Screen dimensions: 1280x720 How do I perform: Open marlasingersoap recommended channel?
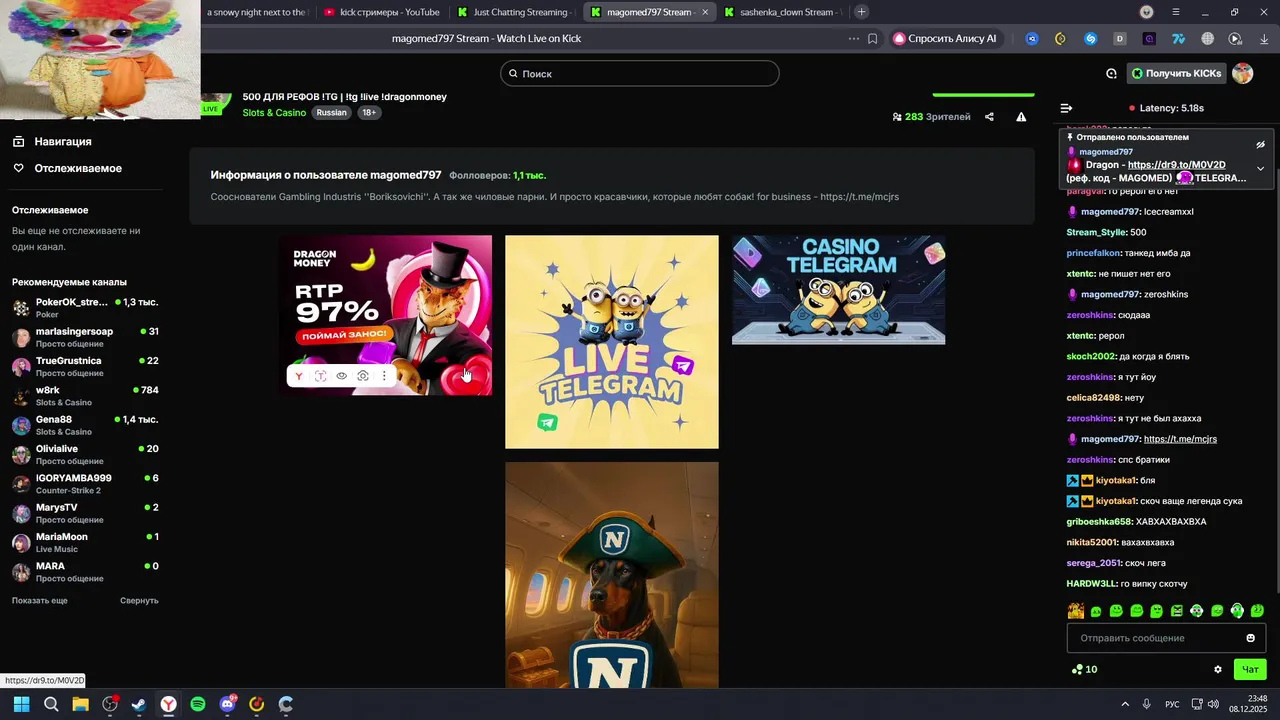pos(85,337)
